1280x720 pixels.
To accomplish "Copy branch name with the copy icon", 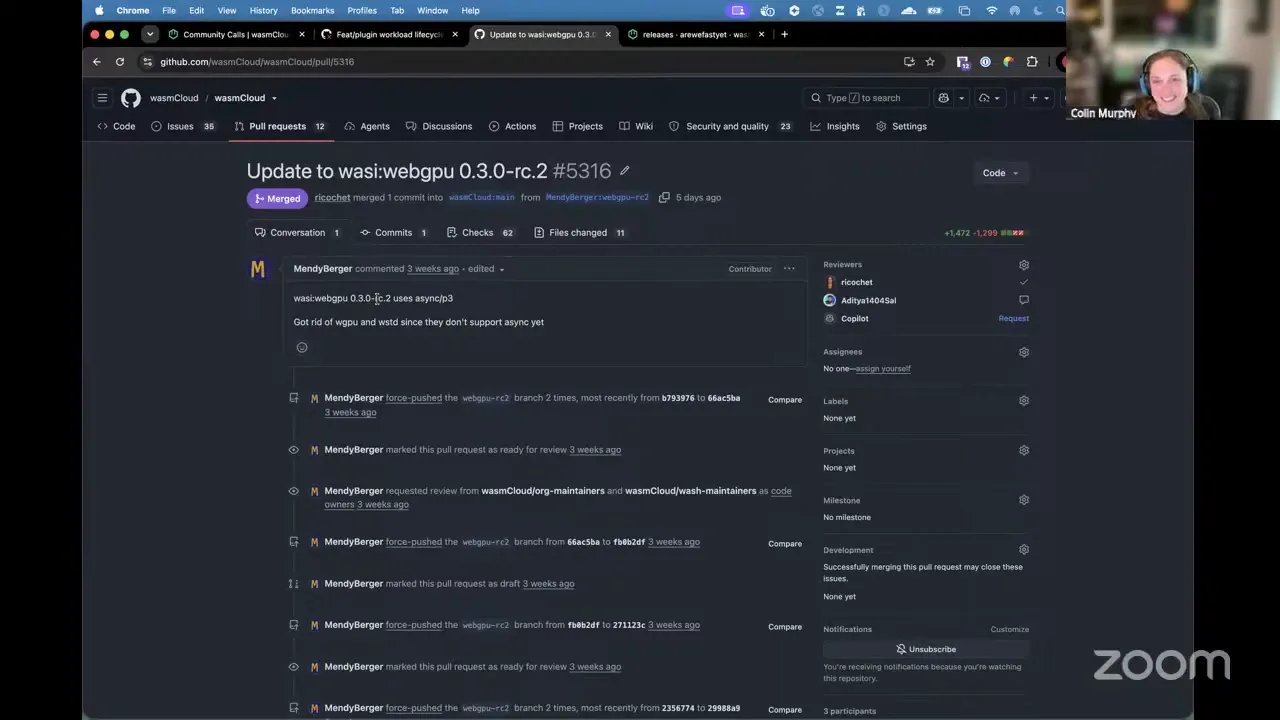I will point(664,198).
